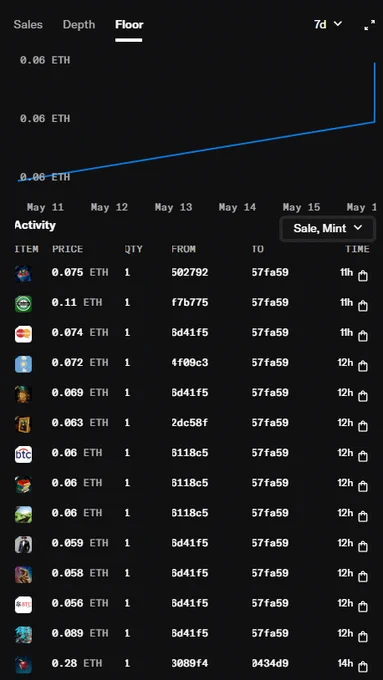
Task: Open sender address 3089f4
Action: pyautogui.click(x=190, y=663)
